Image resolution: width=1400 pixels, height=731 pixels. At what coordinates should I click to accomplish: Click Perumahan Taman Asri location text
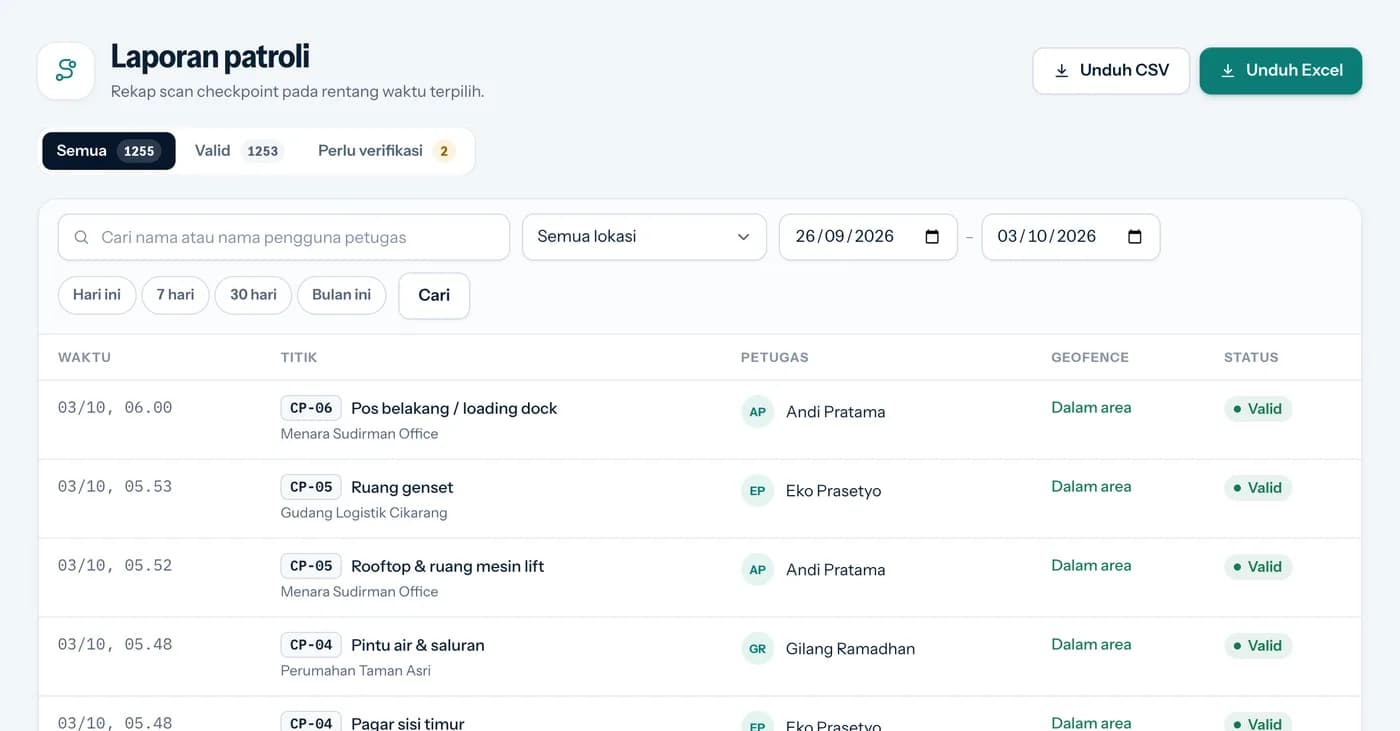356,671
